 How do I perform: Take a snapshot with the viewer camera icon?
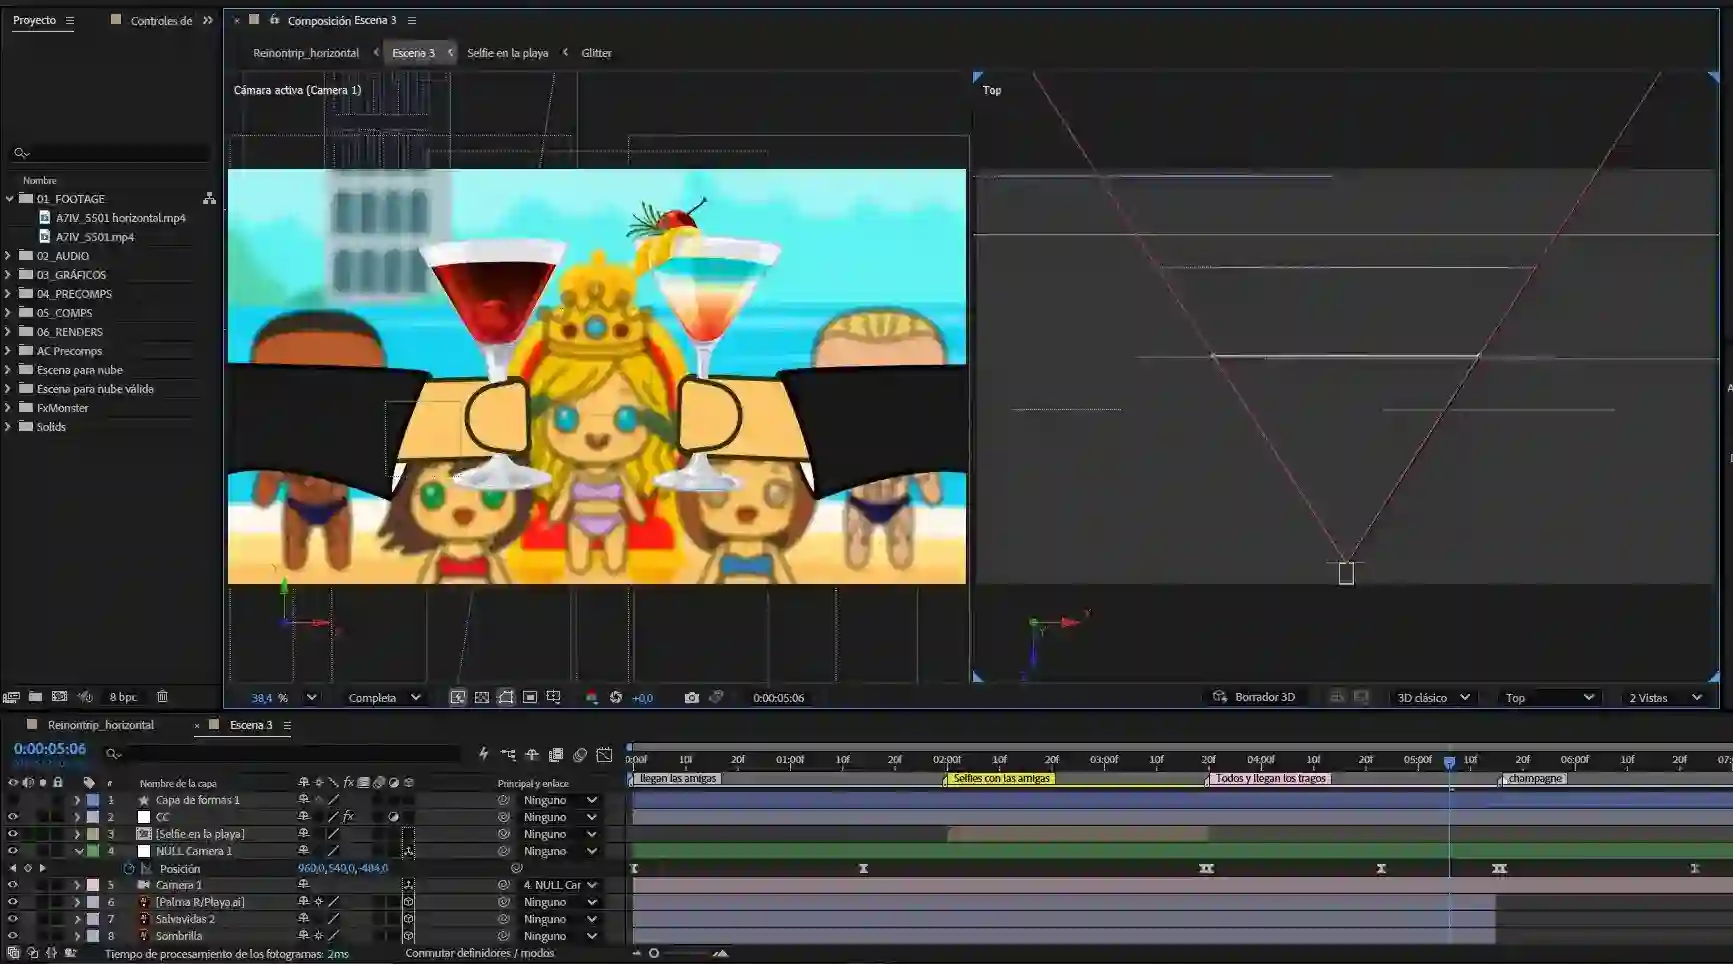click(x=691, y=698)
